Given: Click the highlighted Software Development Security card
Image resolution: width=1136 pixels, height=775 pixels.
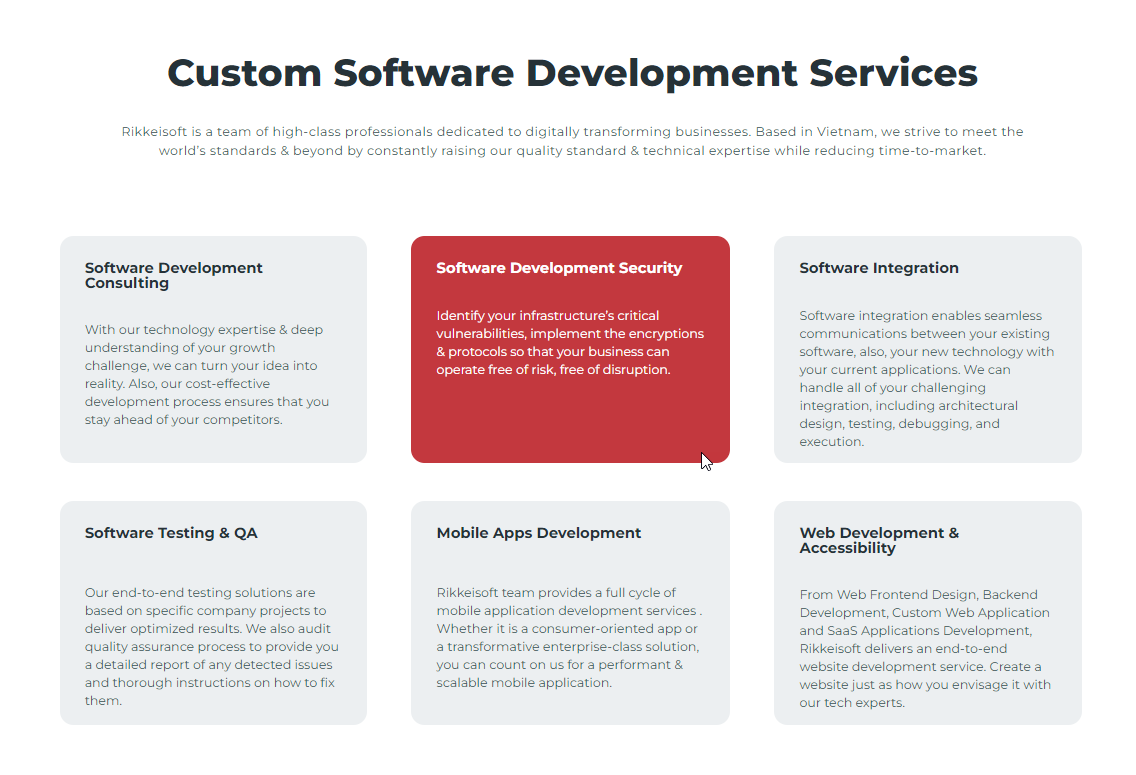Looking at the screenshot, I should click(x=570, y=349).
